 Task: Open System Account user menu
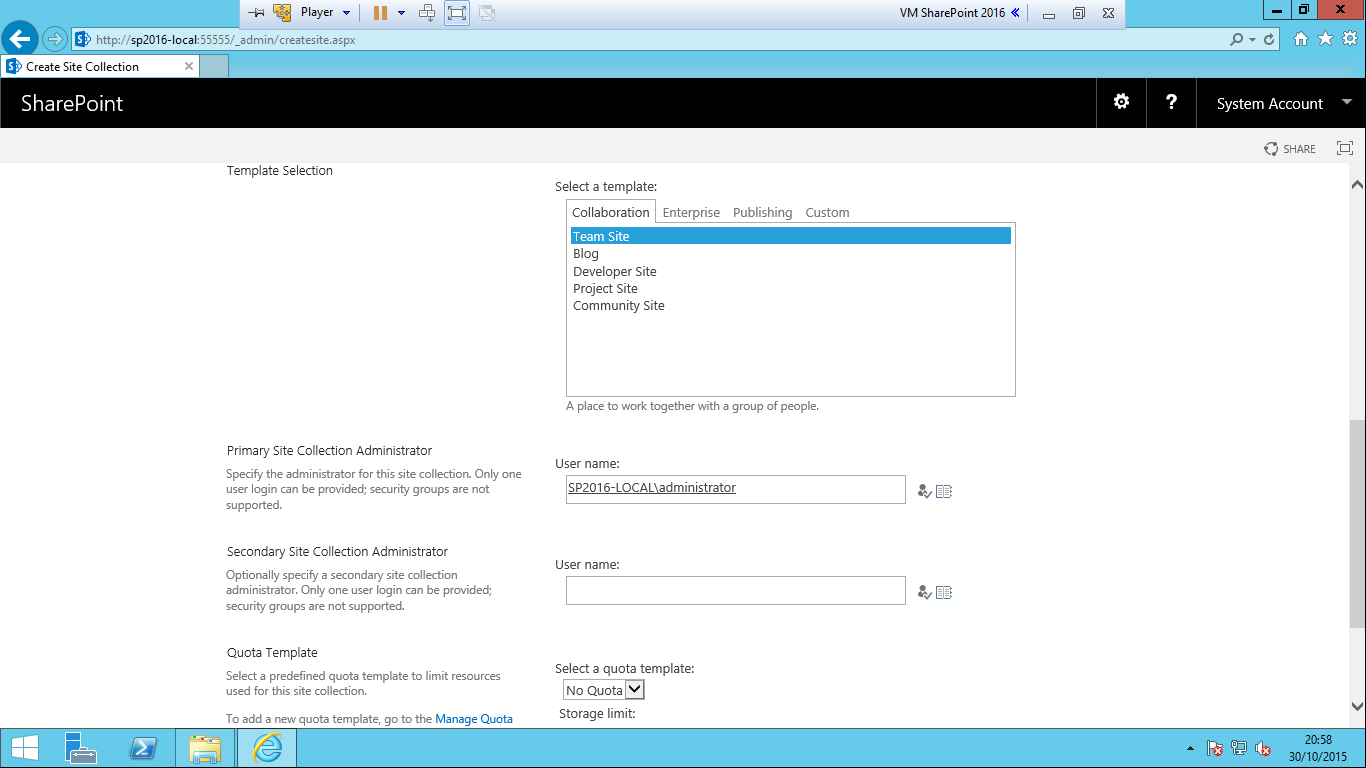pos(1282,103)
